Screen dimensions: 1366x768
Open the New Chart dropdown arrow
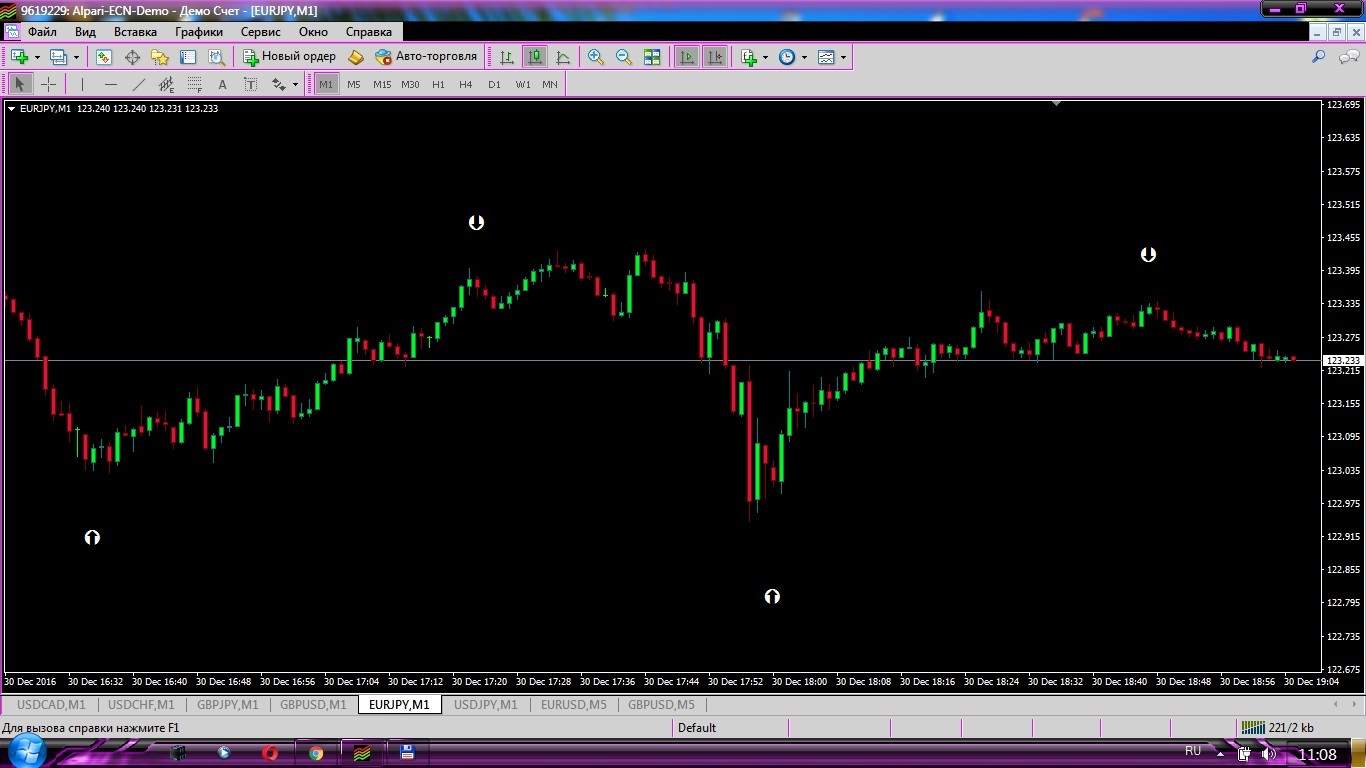point(36,57)
